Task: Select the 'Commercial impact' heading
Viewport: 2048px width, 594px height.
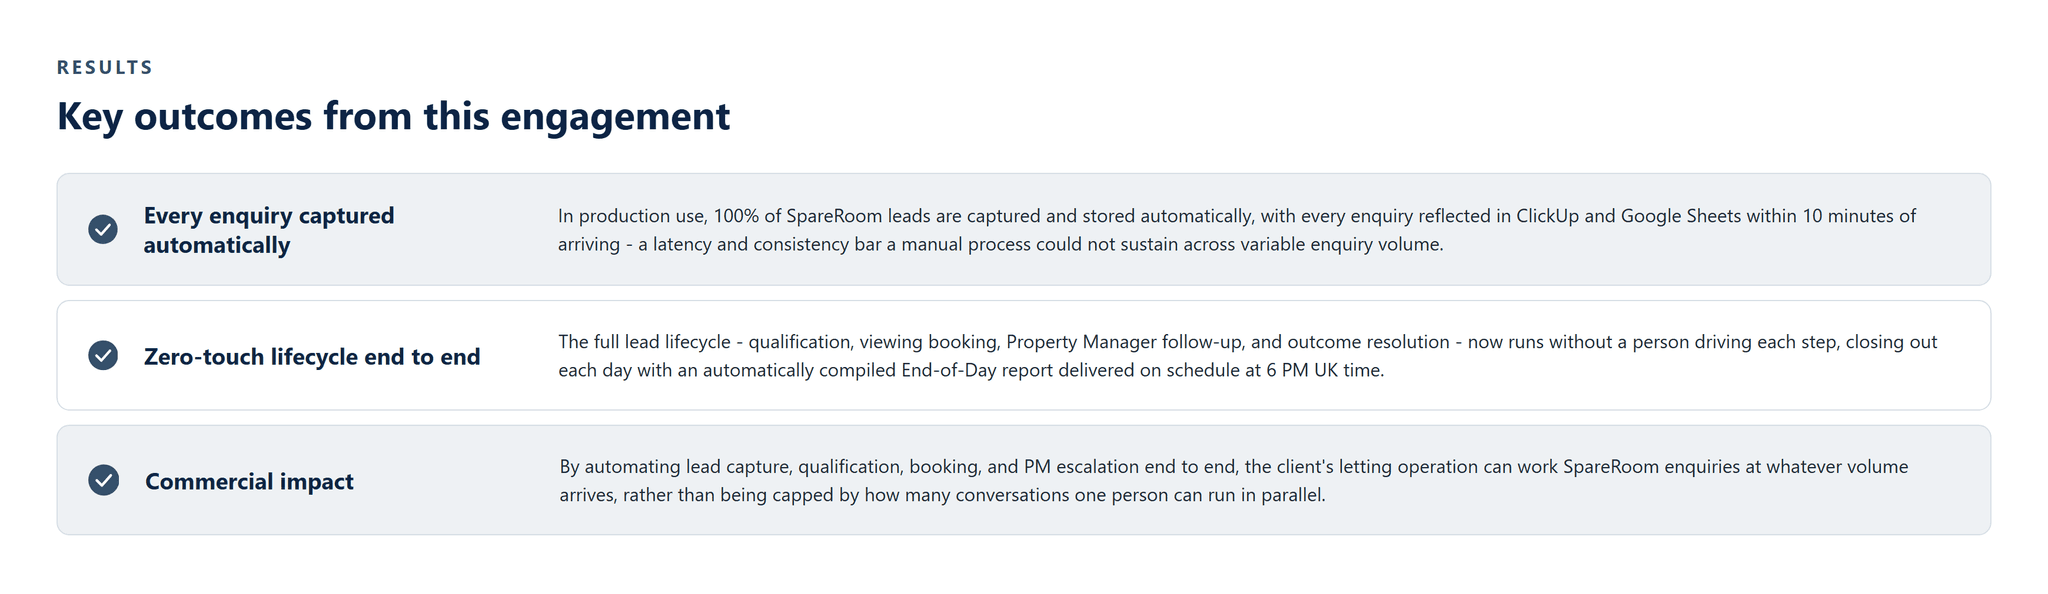Action: tap(249, 481)
